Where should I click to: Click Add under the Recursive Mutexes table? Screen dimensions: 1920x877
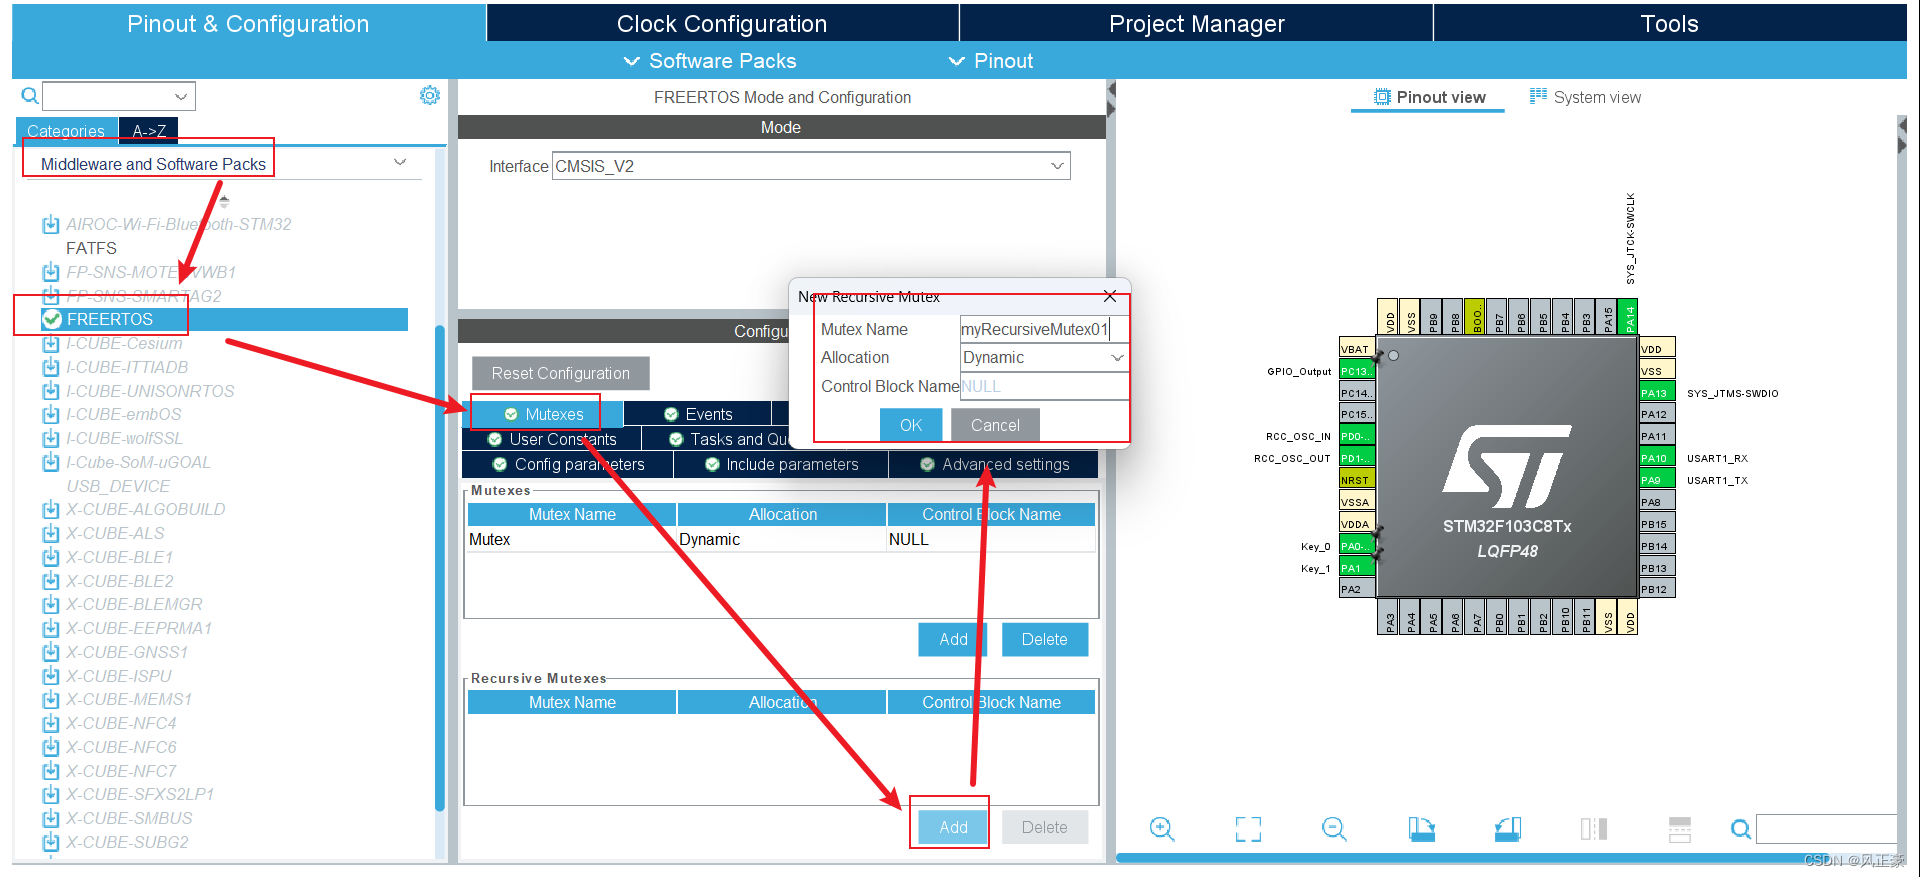[x=953, y=827]
